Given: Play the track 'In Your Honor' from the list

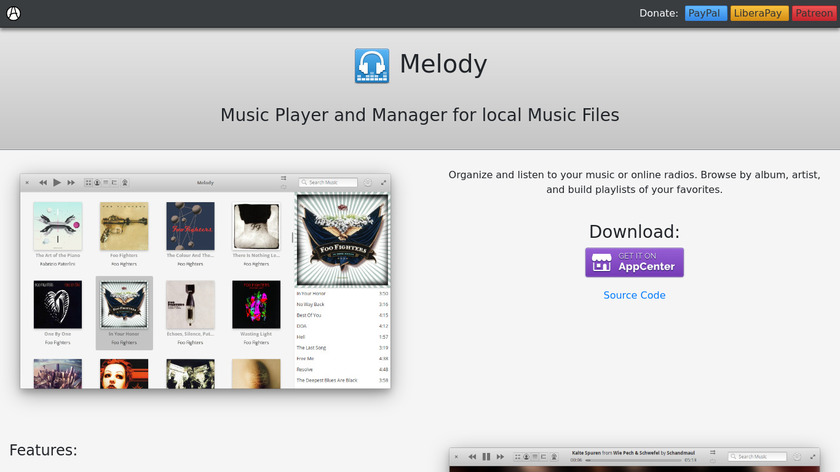Looking at the screenshot, I should (342, 294).
